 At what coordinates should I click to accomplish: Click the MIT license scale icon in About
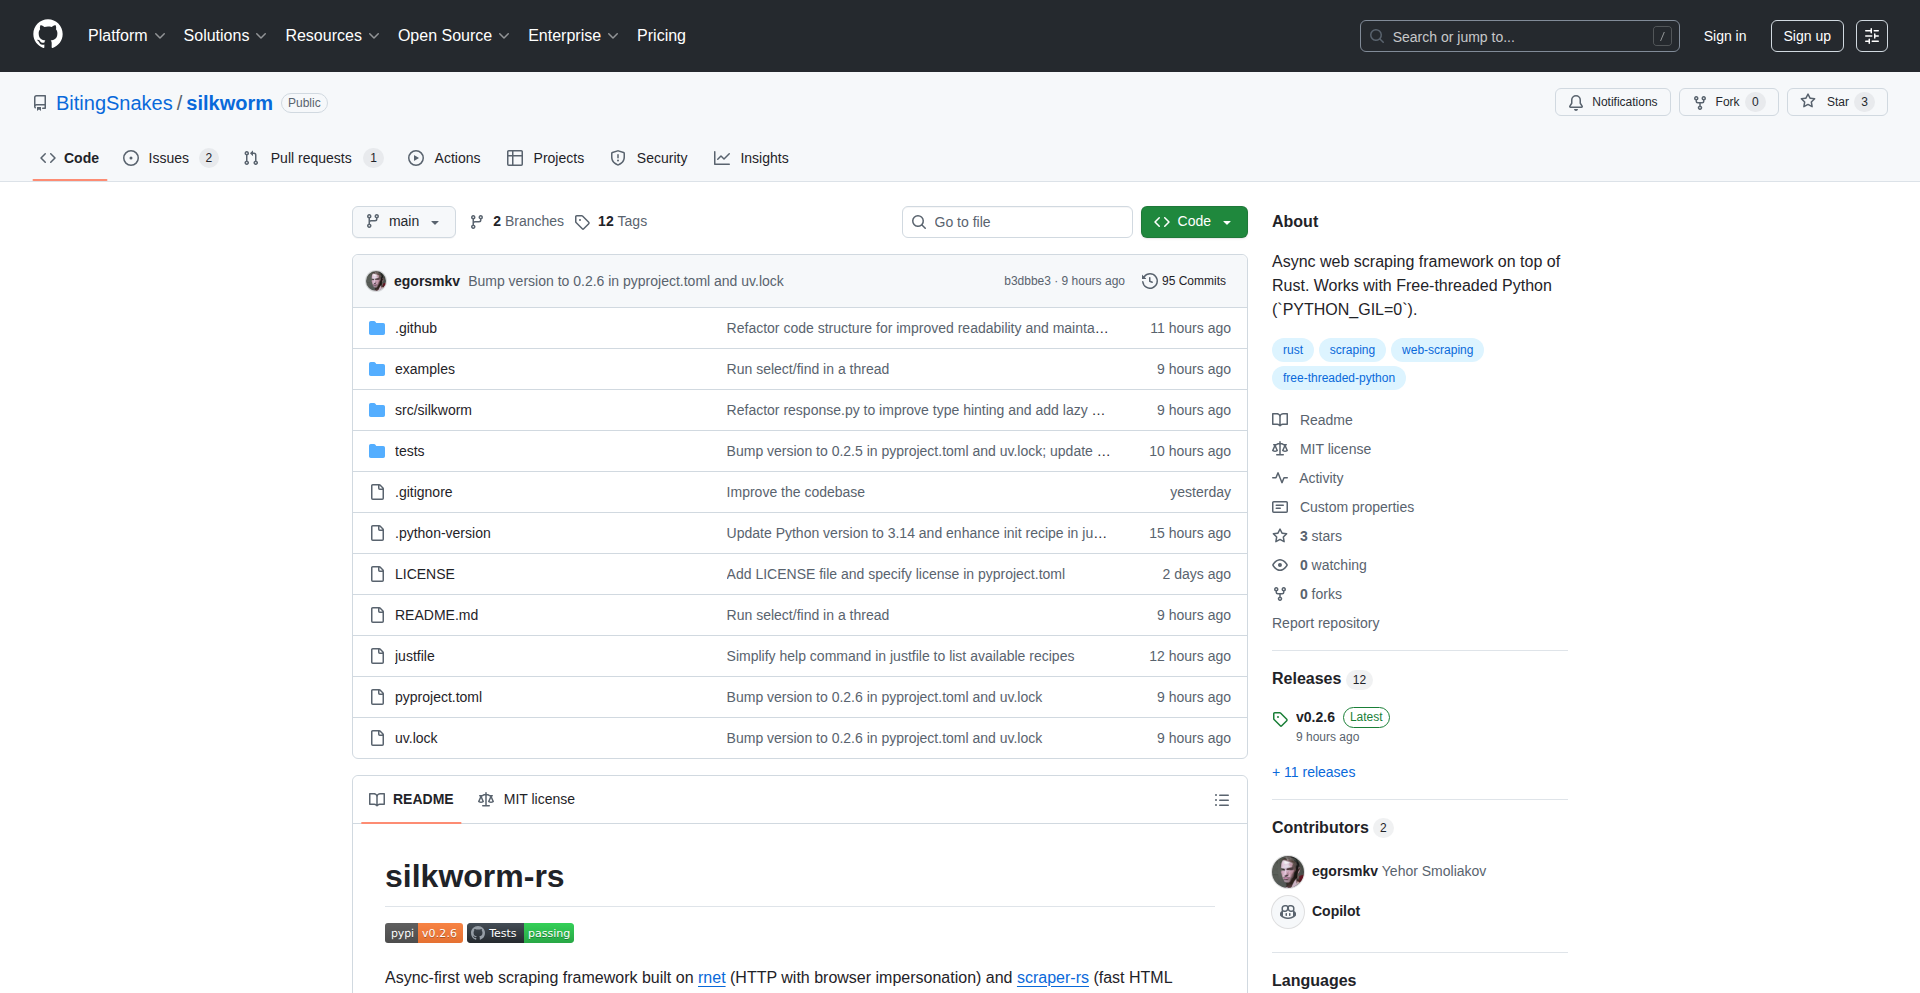pos(1280,449)
